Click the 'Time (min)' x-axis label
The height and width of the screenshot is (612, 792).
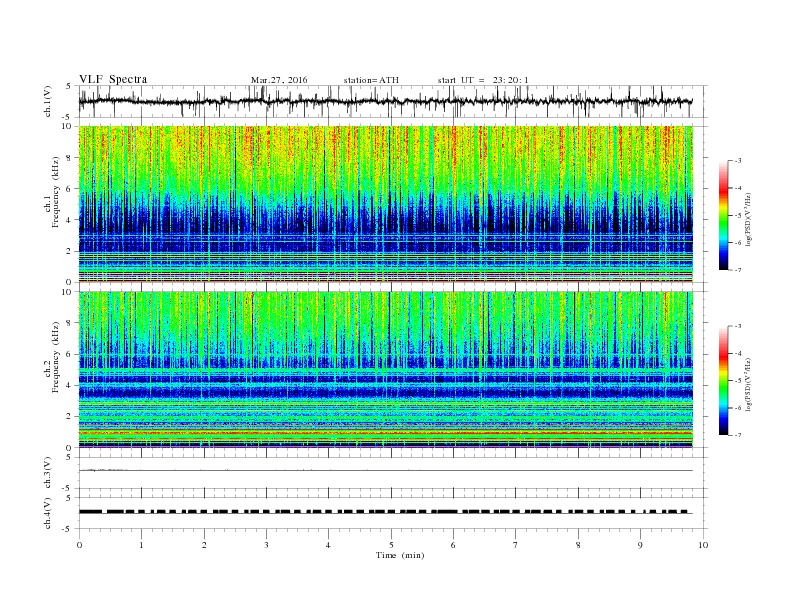(x=400, y=555)
